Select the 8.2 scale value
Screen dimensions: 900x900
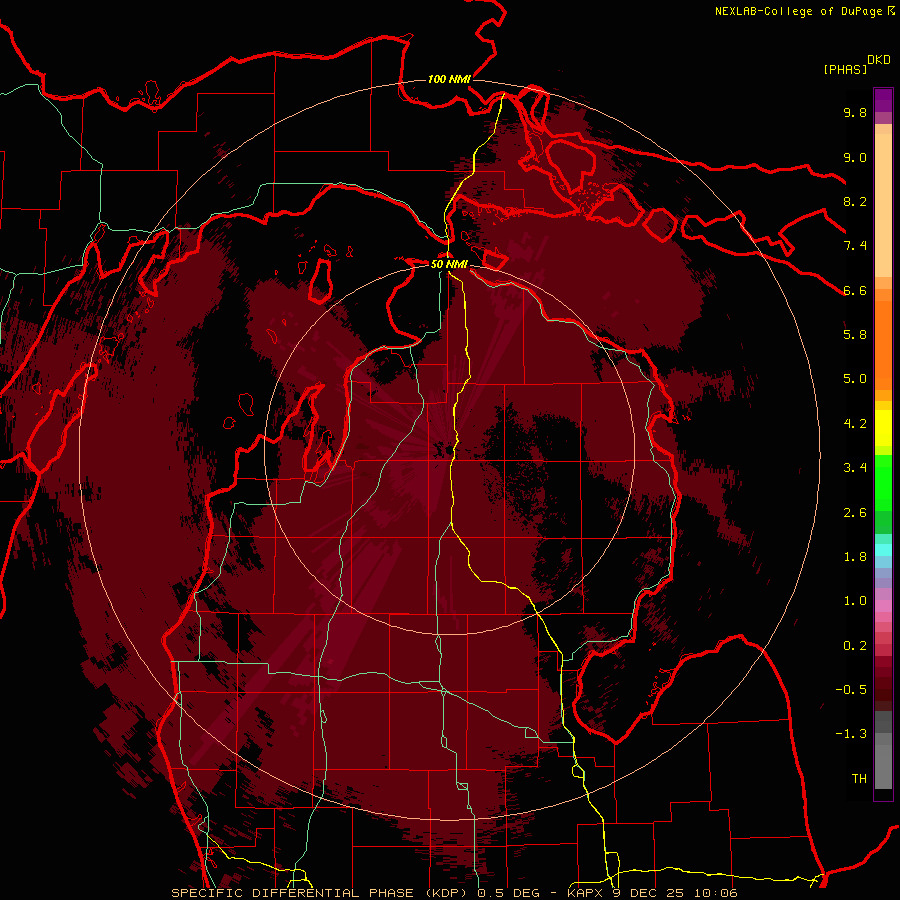pos(855,201)
